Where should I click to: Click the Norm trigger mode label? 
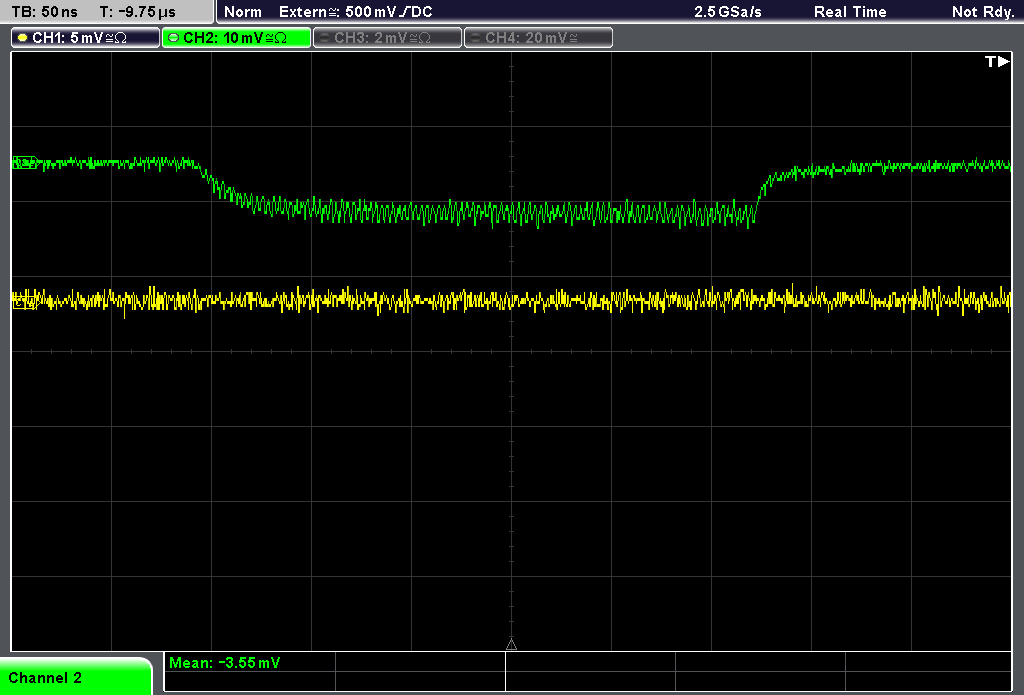click(x=243, y=12)
